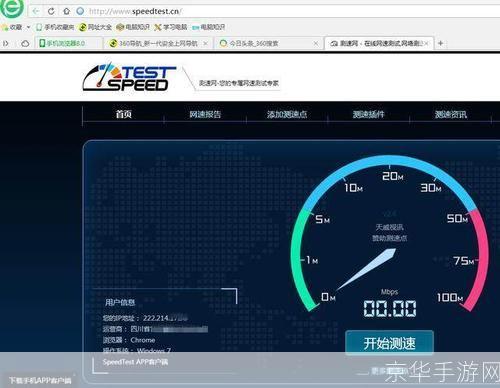Click the tab-bar sidebar toggle at far left
Image resolution: width=500 pixels, height=388 pixels.
click(x=6, y=43)
